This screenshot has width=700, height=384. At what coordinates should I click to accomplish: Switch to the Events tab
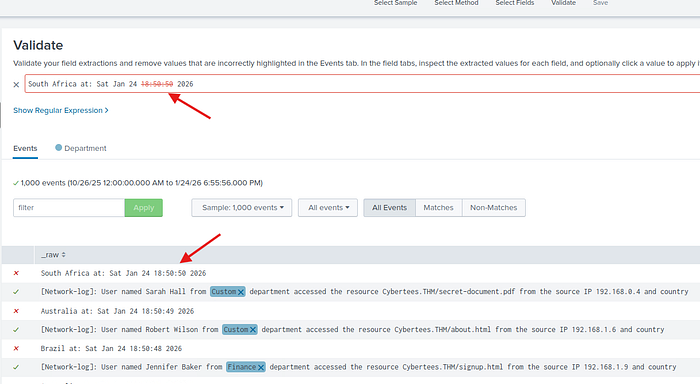pos(25,148)
